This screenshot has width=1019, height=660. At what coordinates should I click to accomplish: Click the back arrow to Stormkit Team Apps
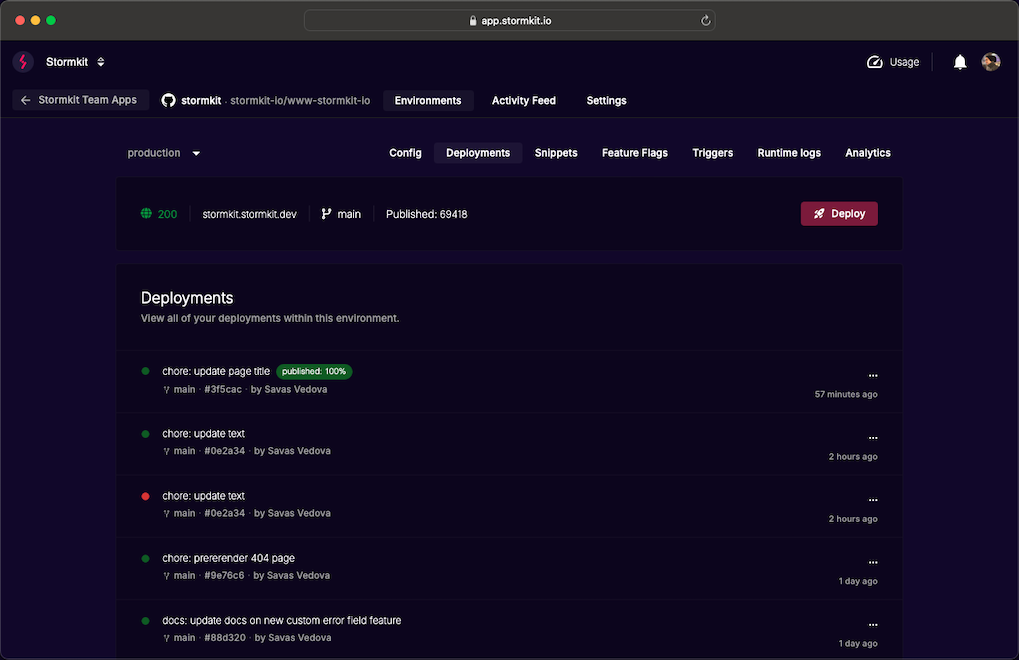[x=24, y=100]
